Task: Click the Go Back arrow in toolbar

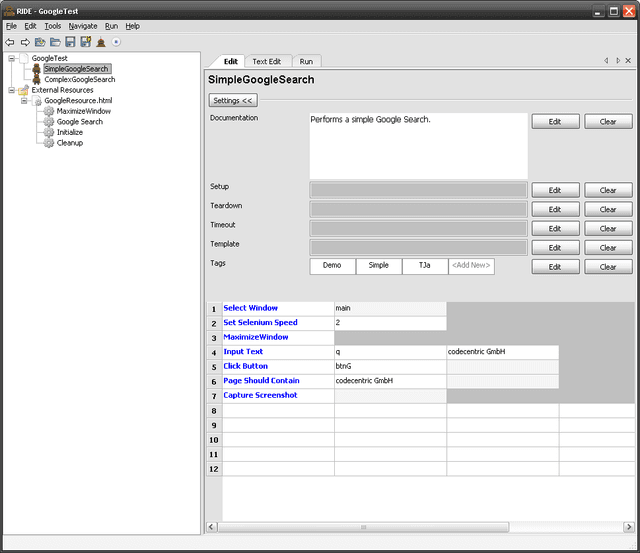Action: pos(10,42)
